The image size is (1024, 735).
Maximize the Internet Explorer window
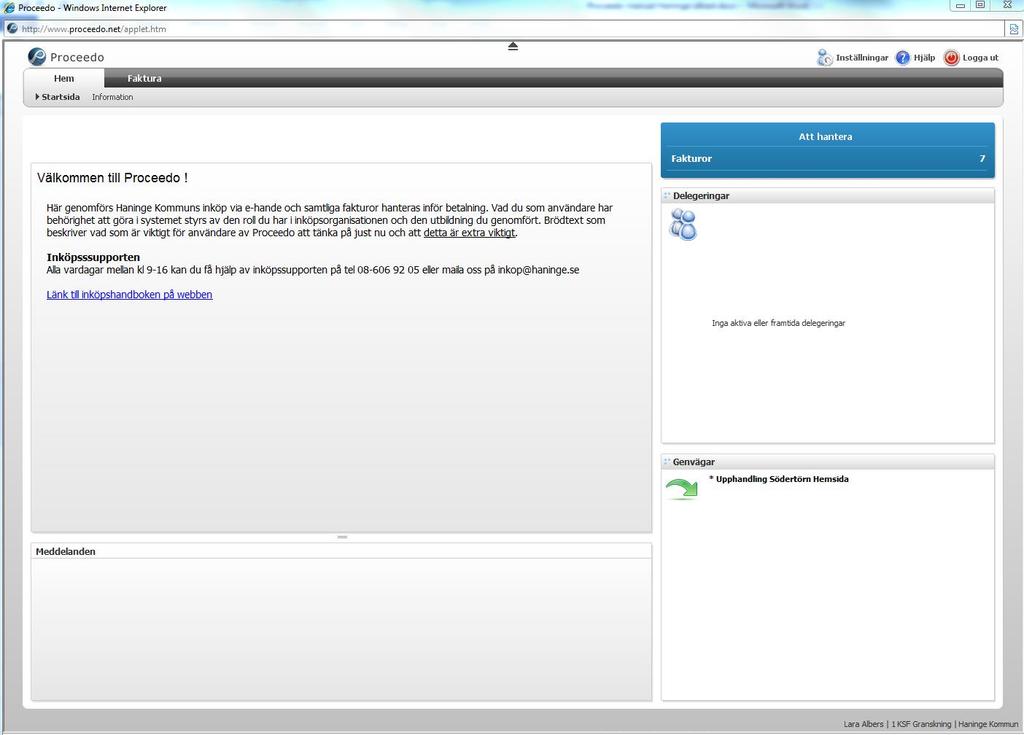point(980,6)
